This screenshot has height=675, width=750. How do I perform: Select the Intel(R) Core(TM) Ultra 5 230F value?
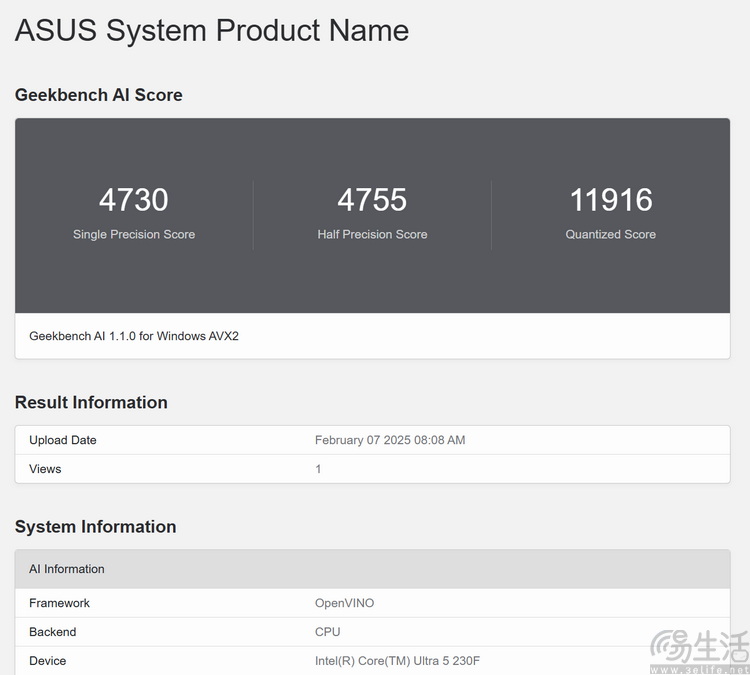(x=397, y=661)
